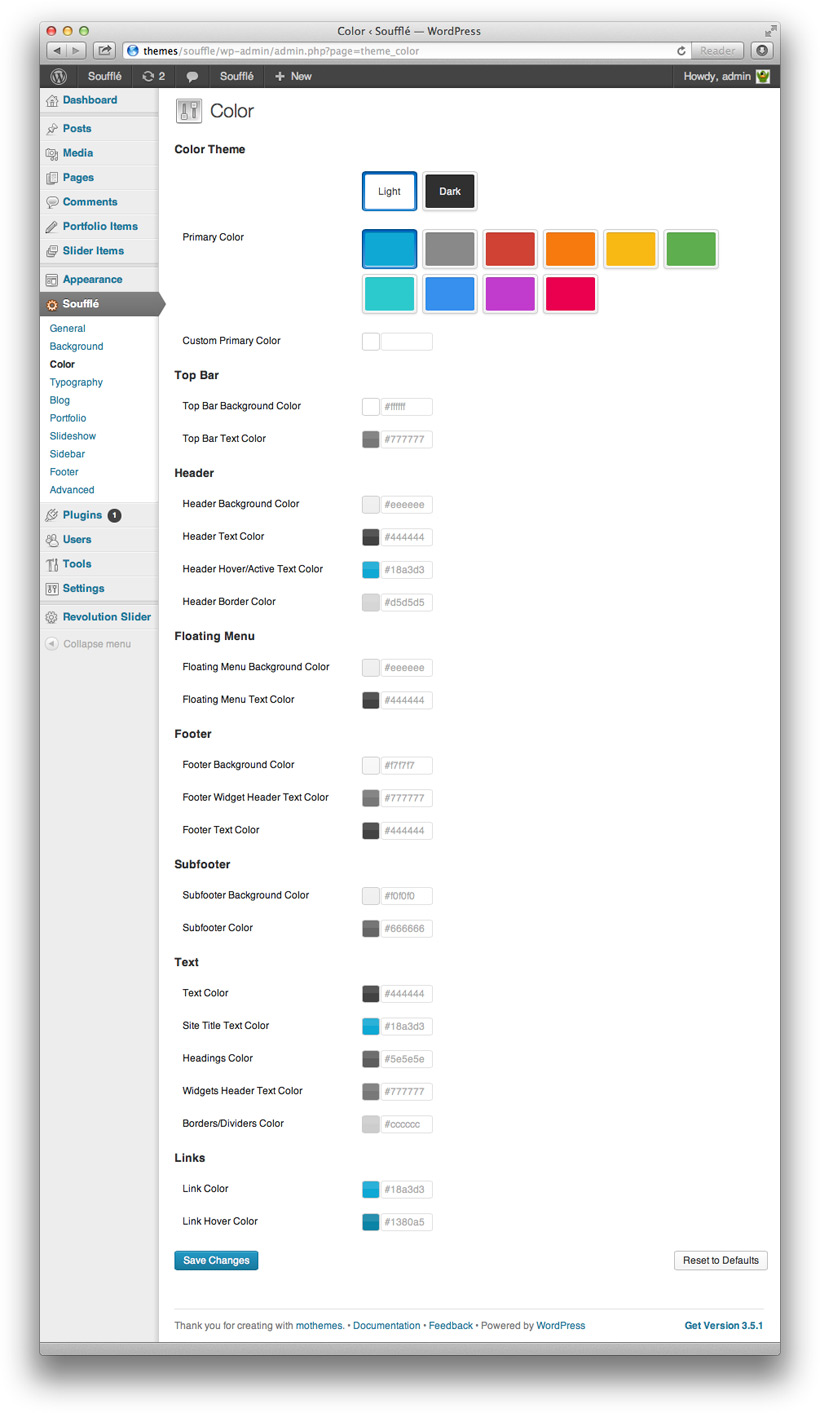Switch to the Dark color theme option
820x1413 pixels.
450,191
